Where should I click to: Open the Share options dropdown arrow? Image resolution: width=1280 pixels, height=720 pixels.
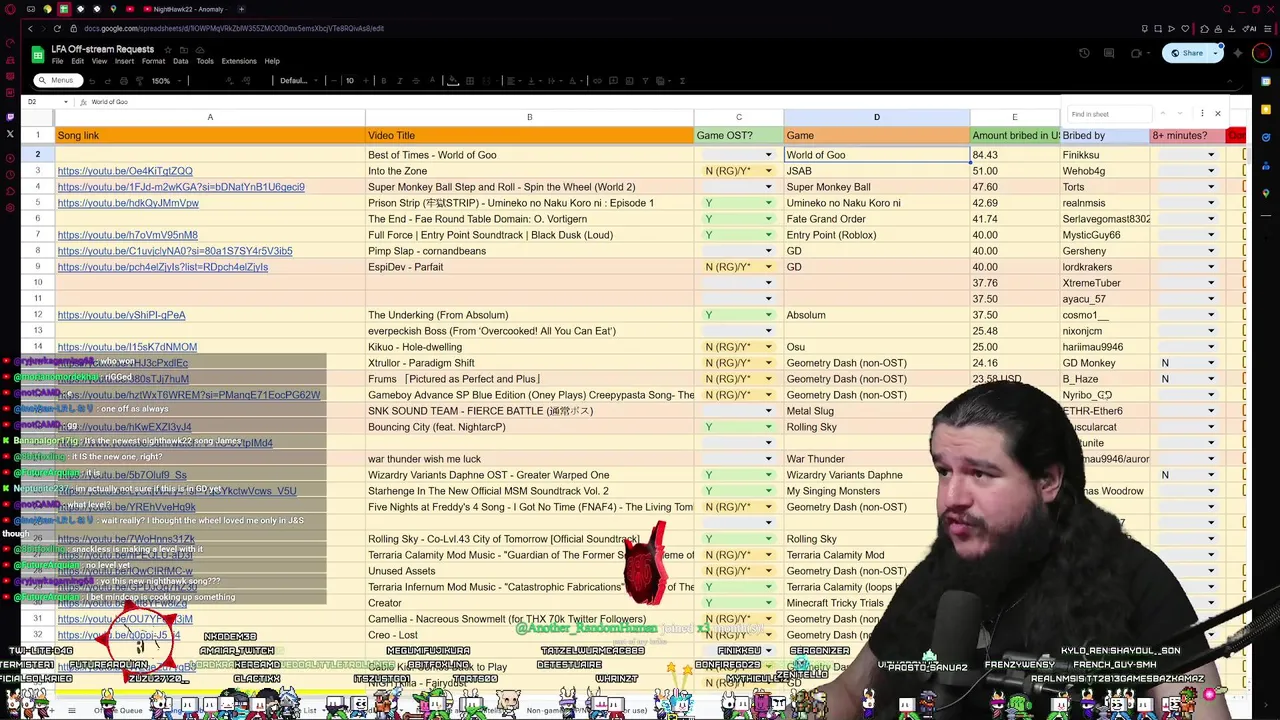point(1215,53)
